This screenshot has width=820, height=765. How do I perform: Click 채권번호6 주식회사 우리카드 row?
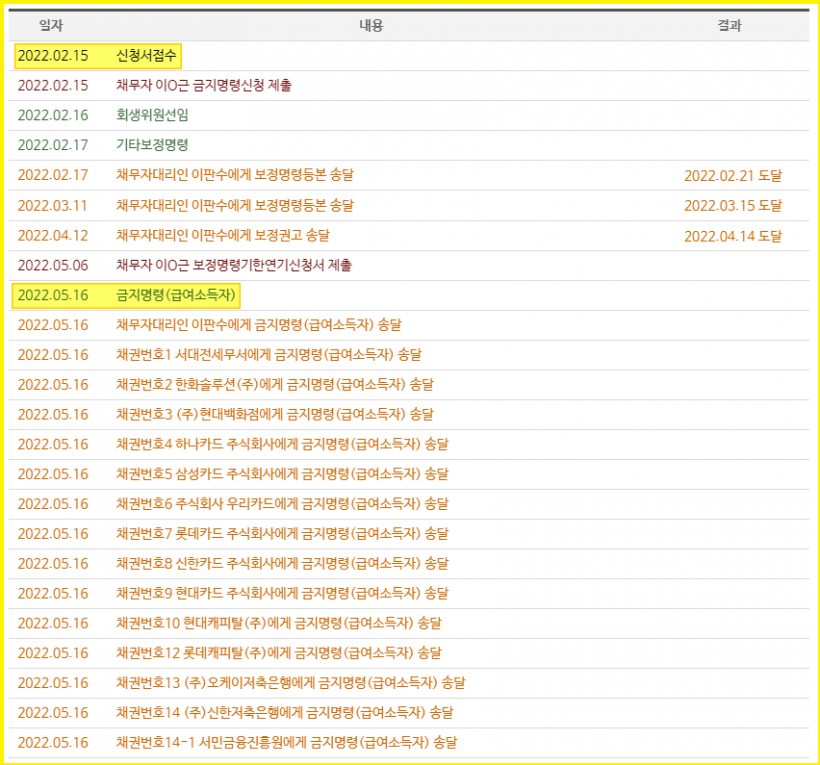[x=409, y=504]
